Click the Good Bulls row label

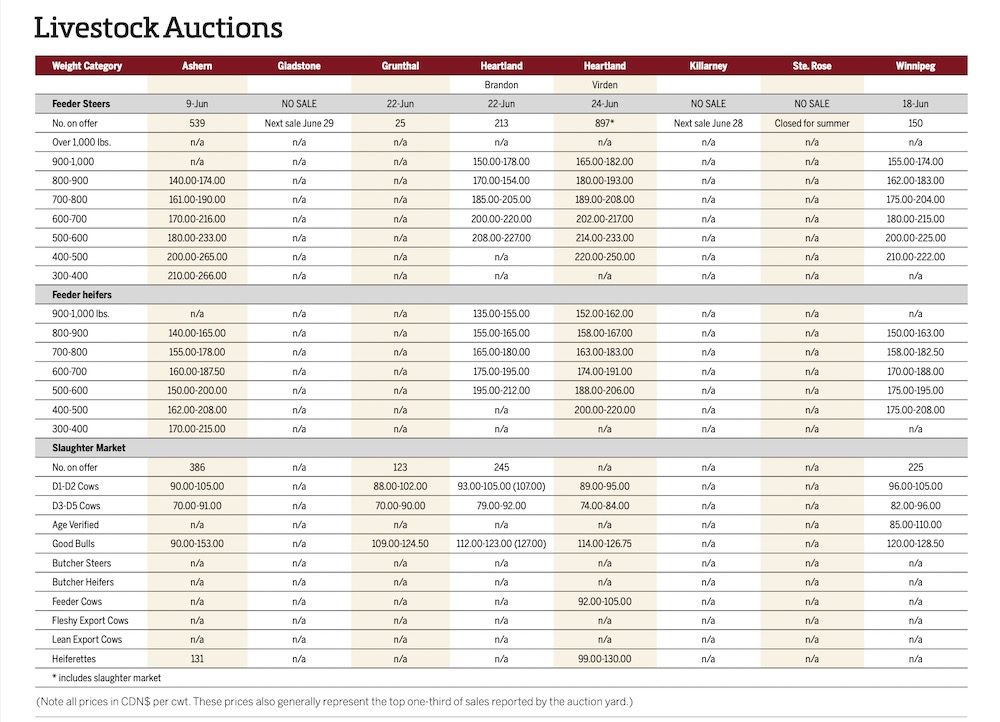click(78, 544)
